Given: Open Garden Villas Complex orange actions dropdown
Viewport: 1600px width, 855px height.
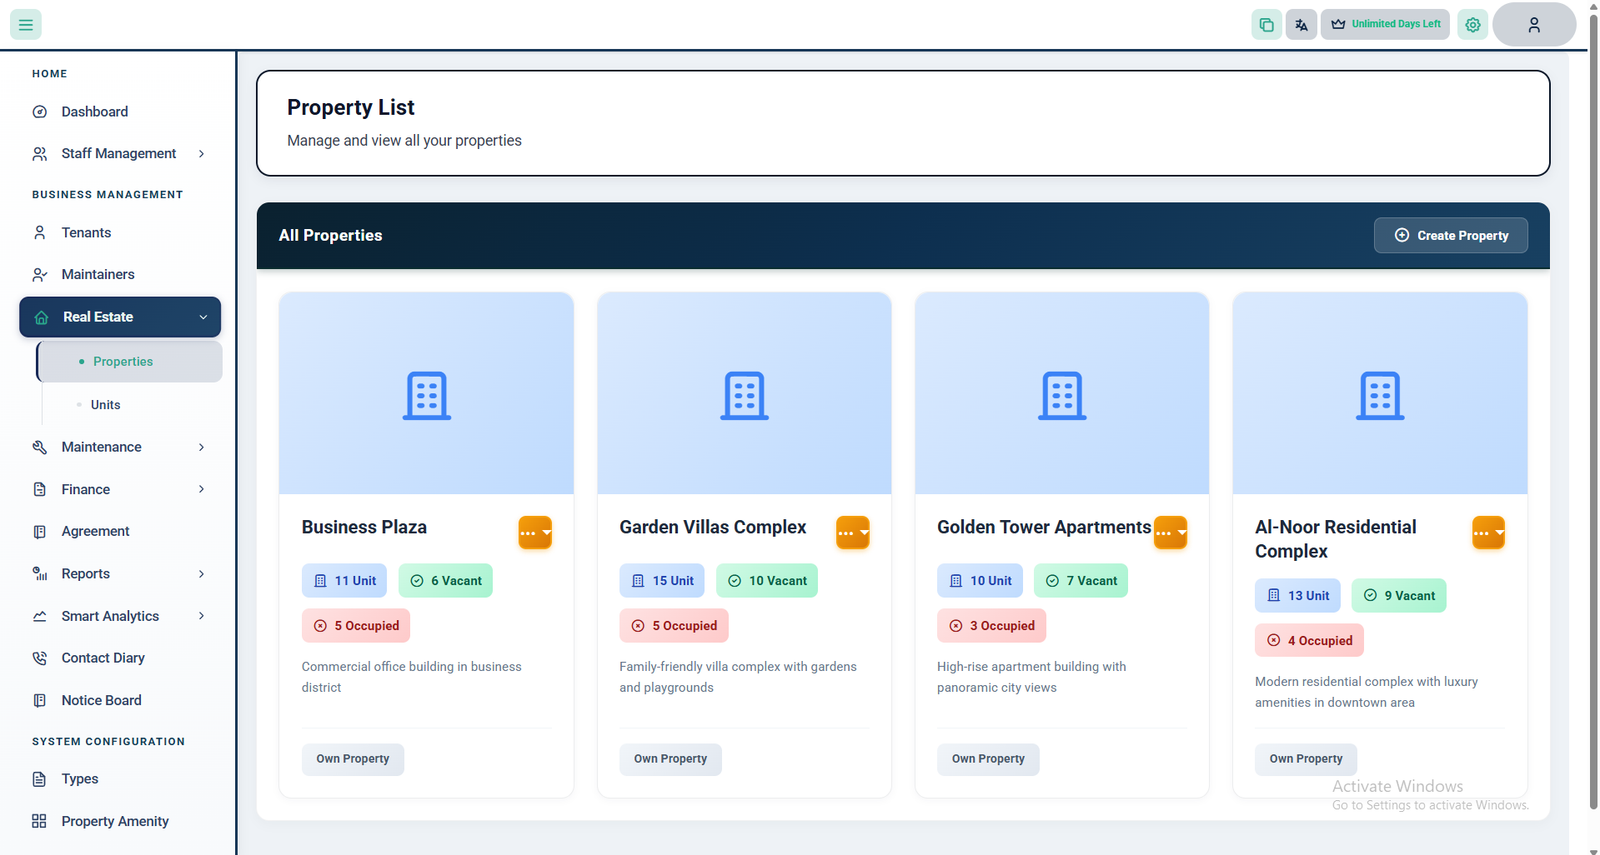Looking at the screenshot, I should click(853, 532).
